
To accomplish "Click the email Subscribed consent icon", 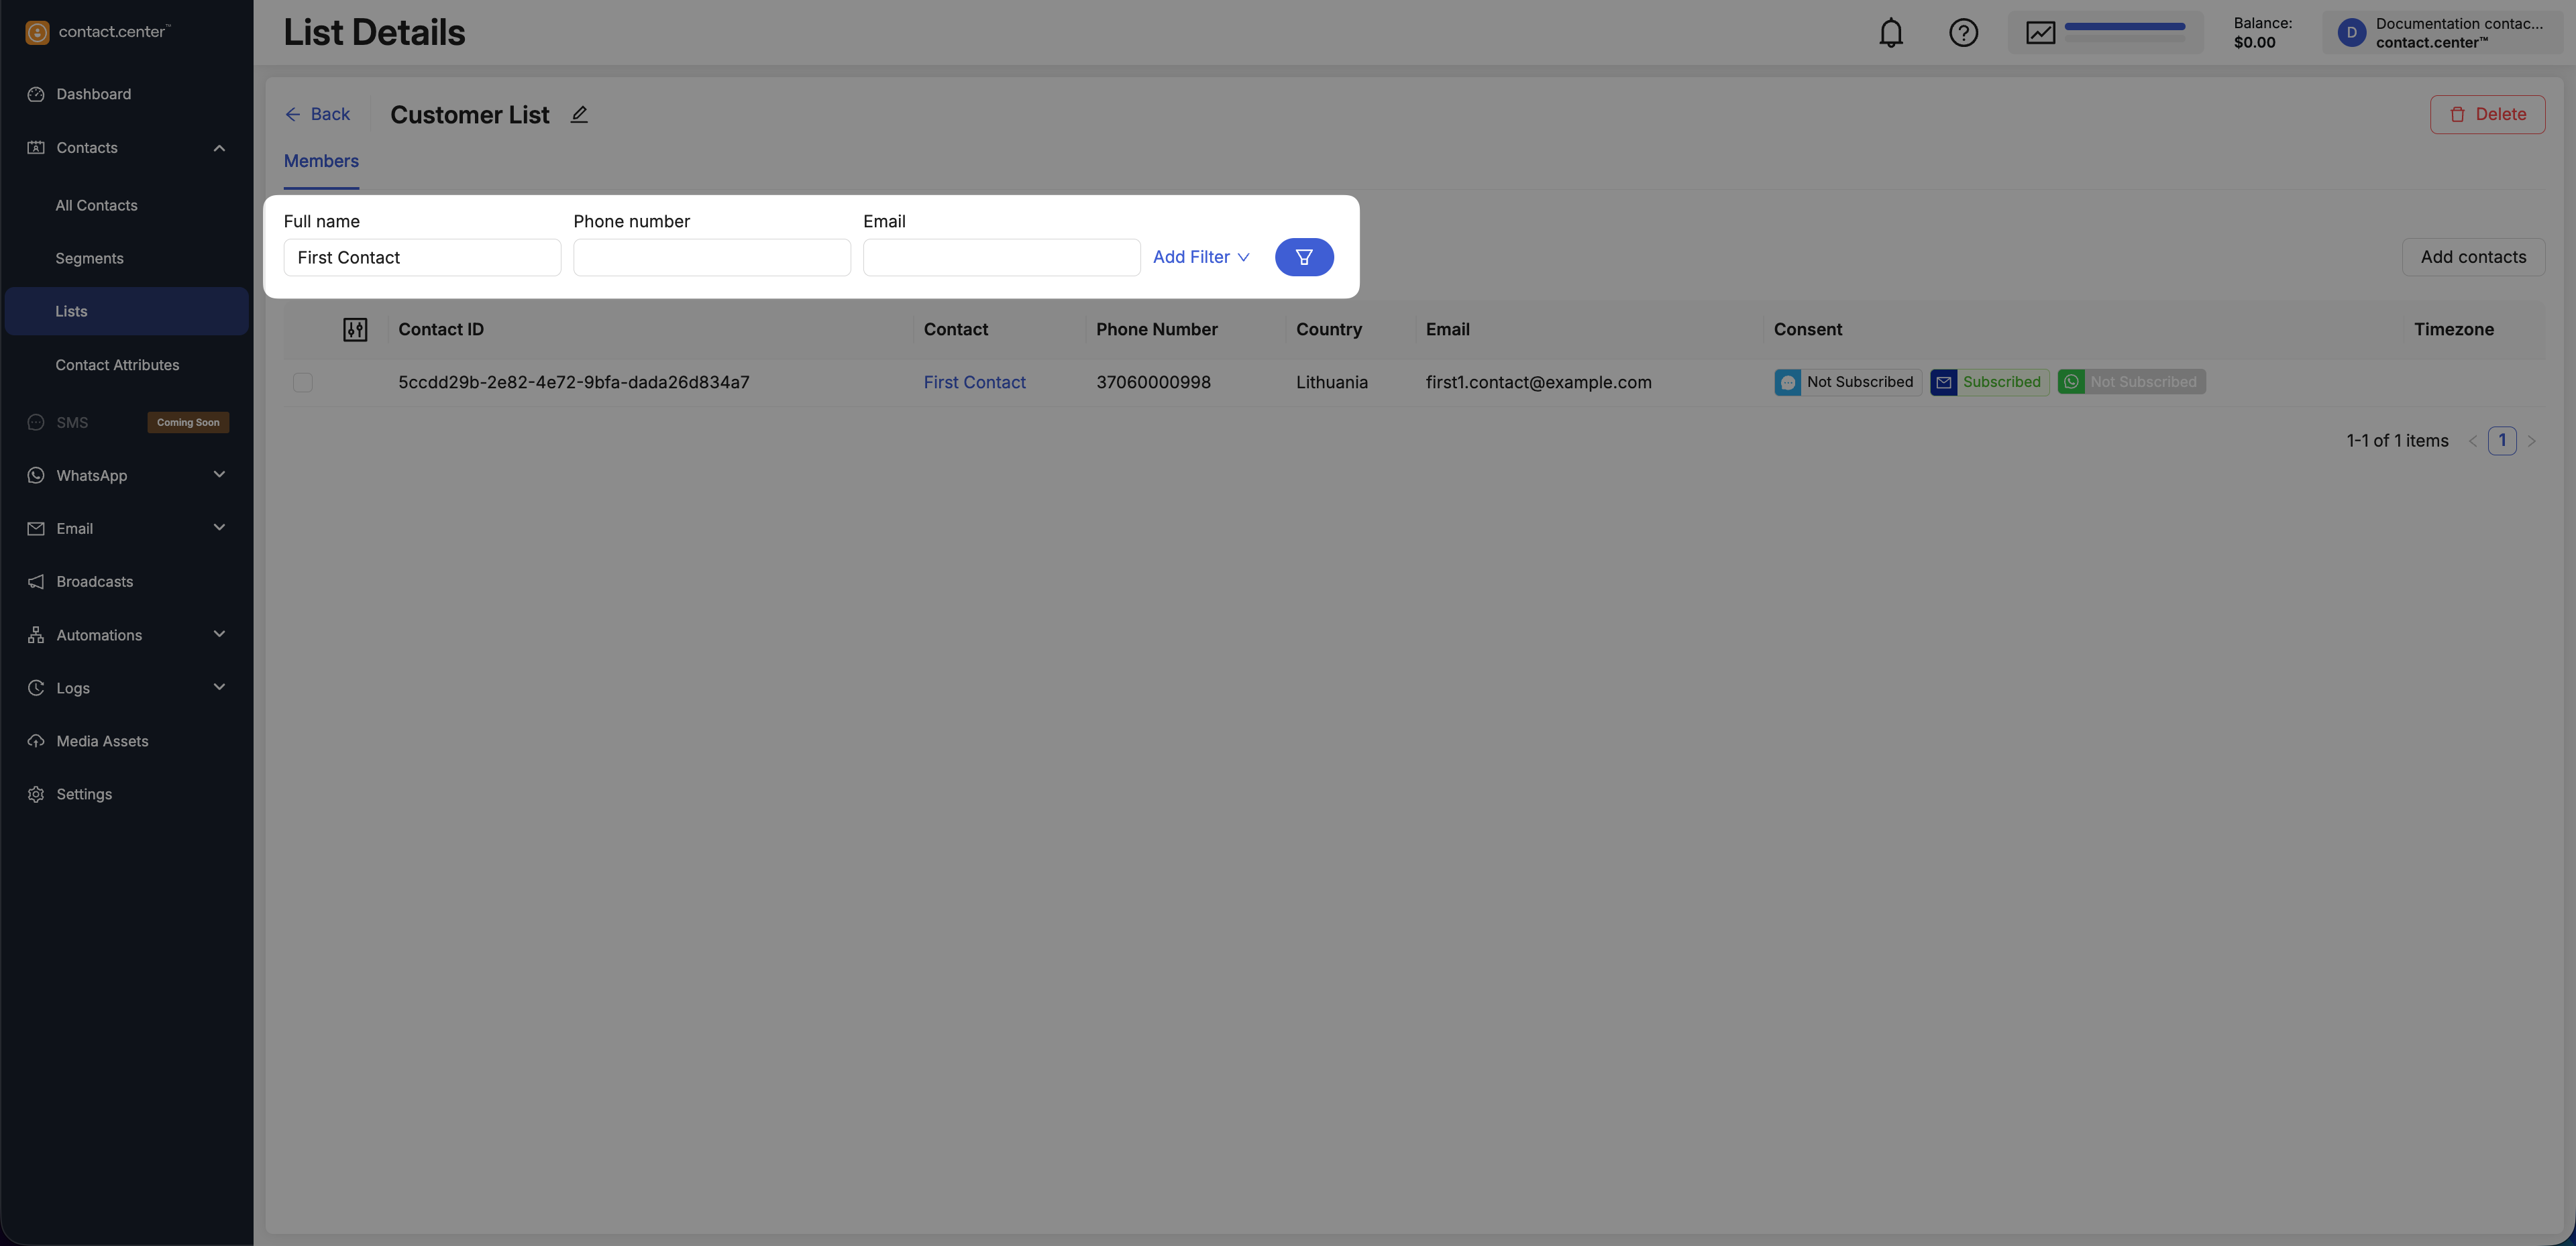I will [1943, 382].
